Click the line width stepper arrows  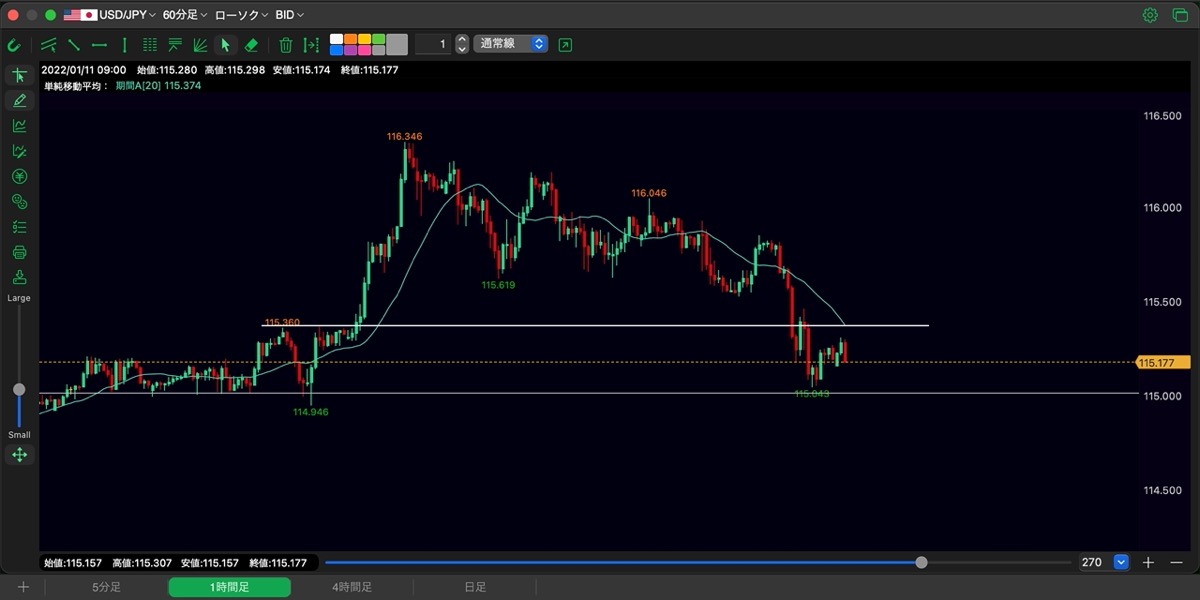(x=461, y=44)
